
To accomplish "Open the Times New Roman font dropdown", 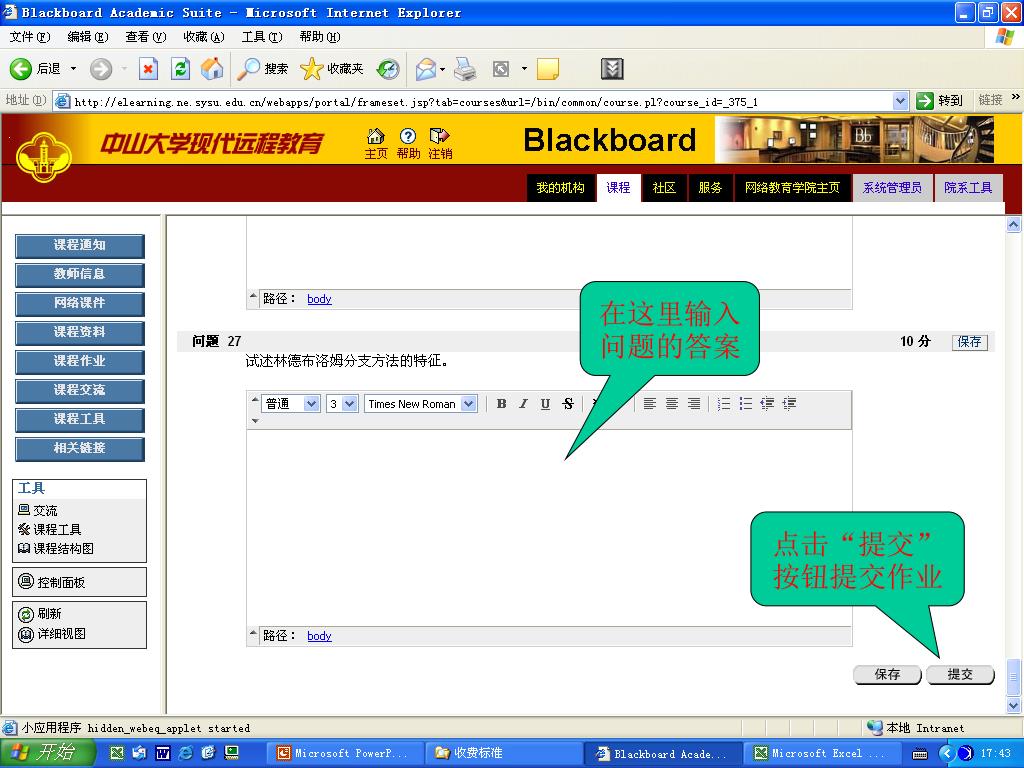I will 421,404.
